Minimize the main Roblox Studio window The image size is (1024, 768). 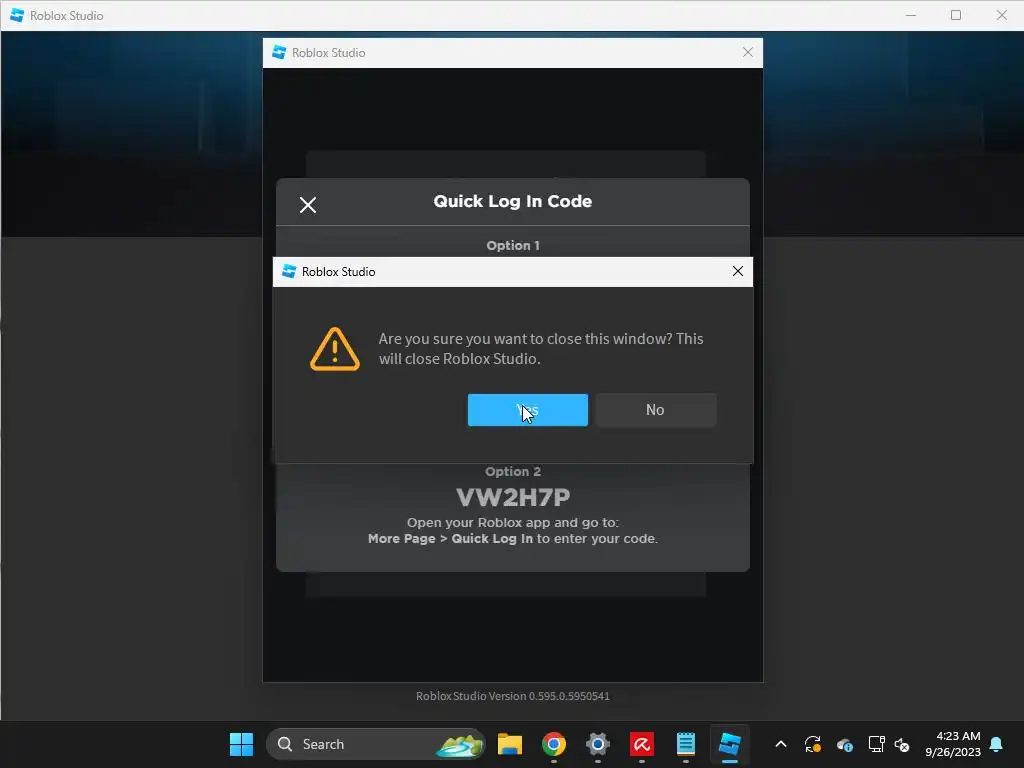point(911,15)
